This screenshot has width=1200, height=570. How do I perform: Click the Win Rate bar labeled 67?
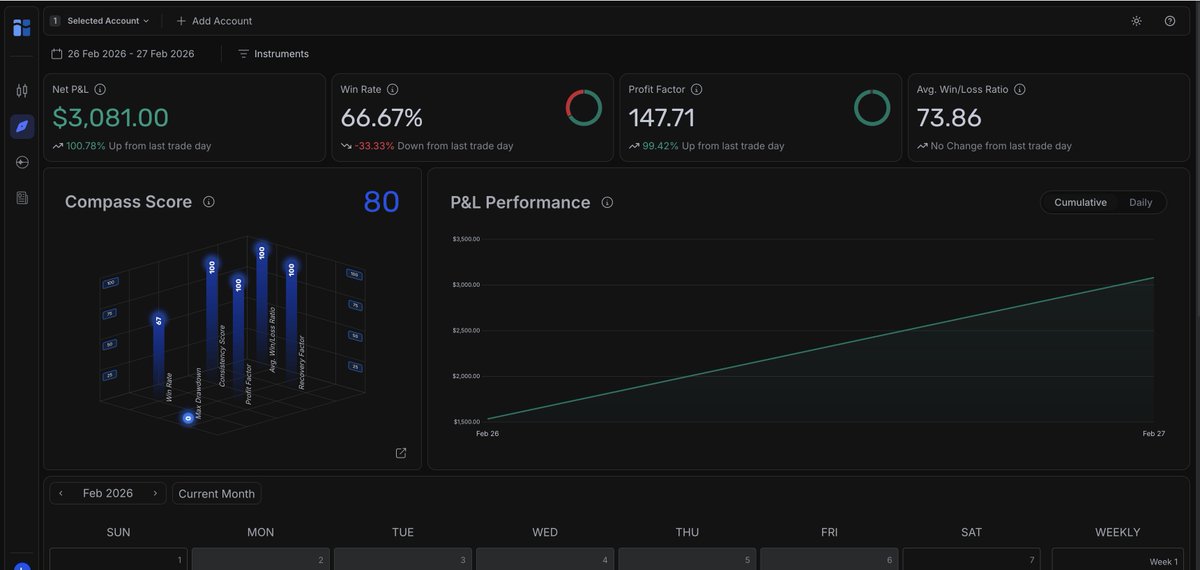(158, 350)
